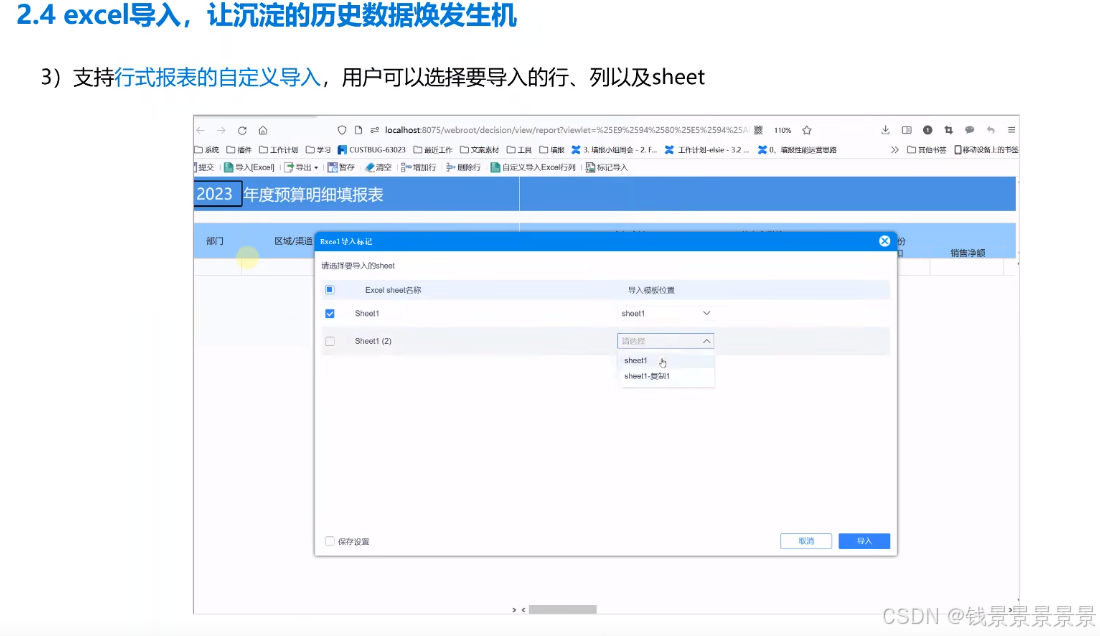Reload the page with the refresh icon
The width and height of the screenshot is (1100, 636).
pyautogui.click(x=242, y=130)
